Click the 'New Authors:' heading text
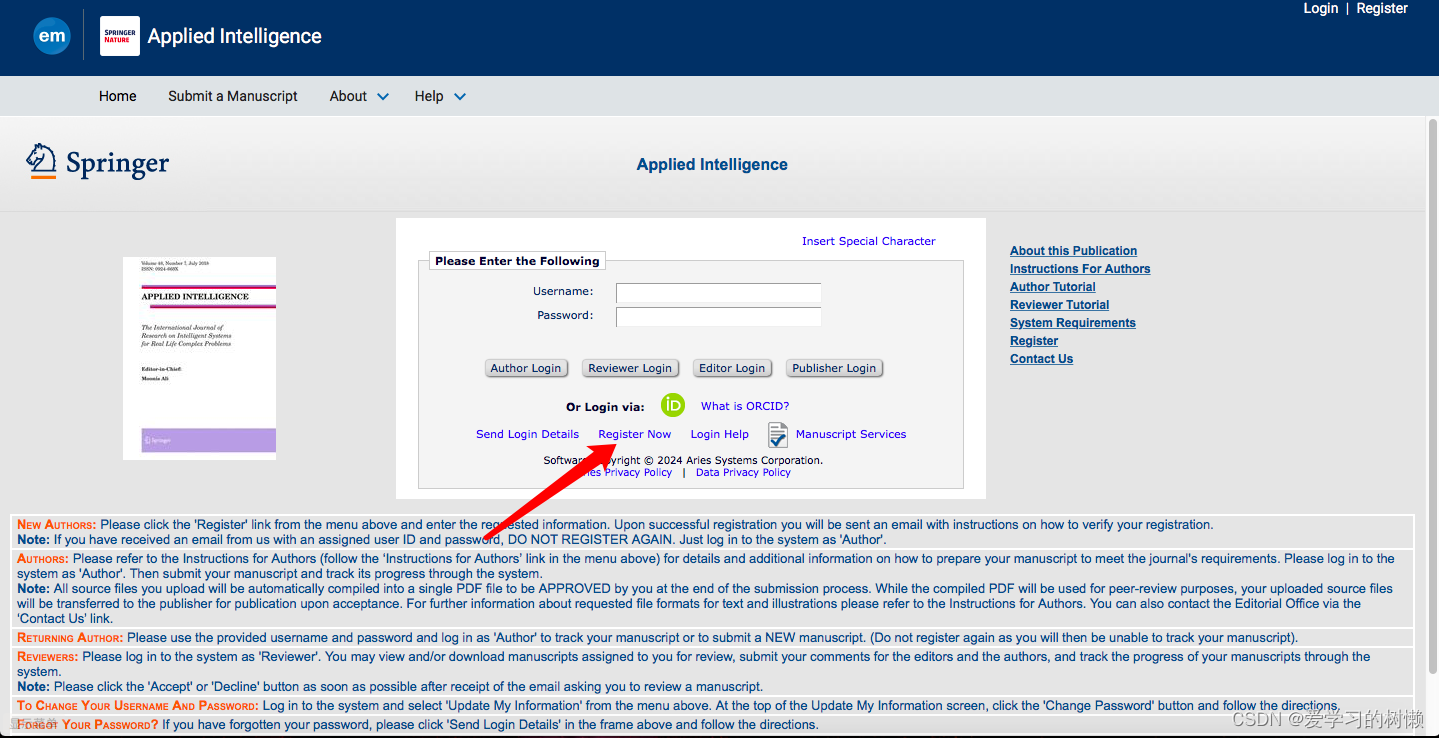The width and height of the screenshot is (1439, 738). [x=57, y=525]
